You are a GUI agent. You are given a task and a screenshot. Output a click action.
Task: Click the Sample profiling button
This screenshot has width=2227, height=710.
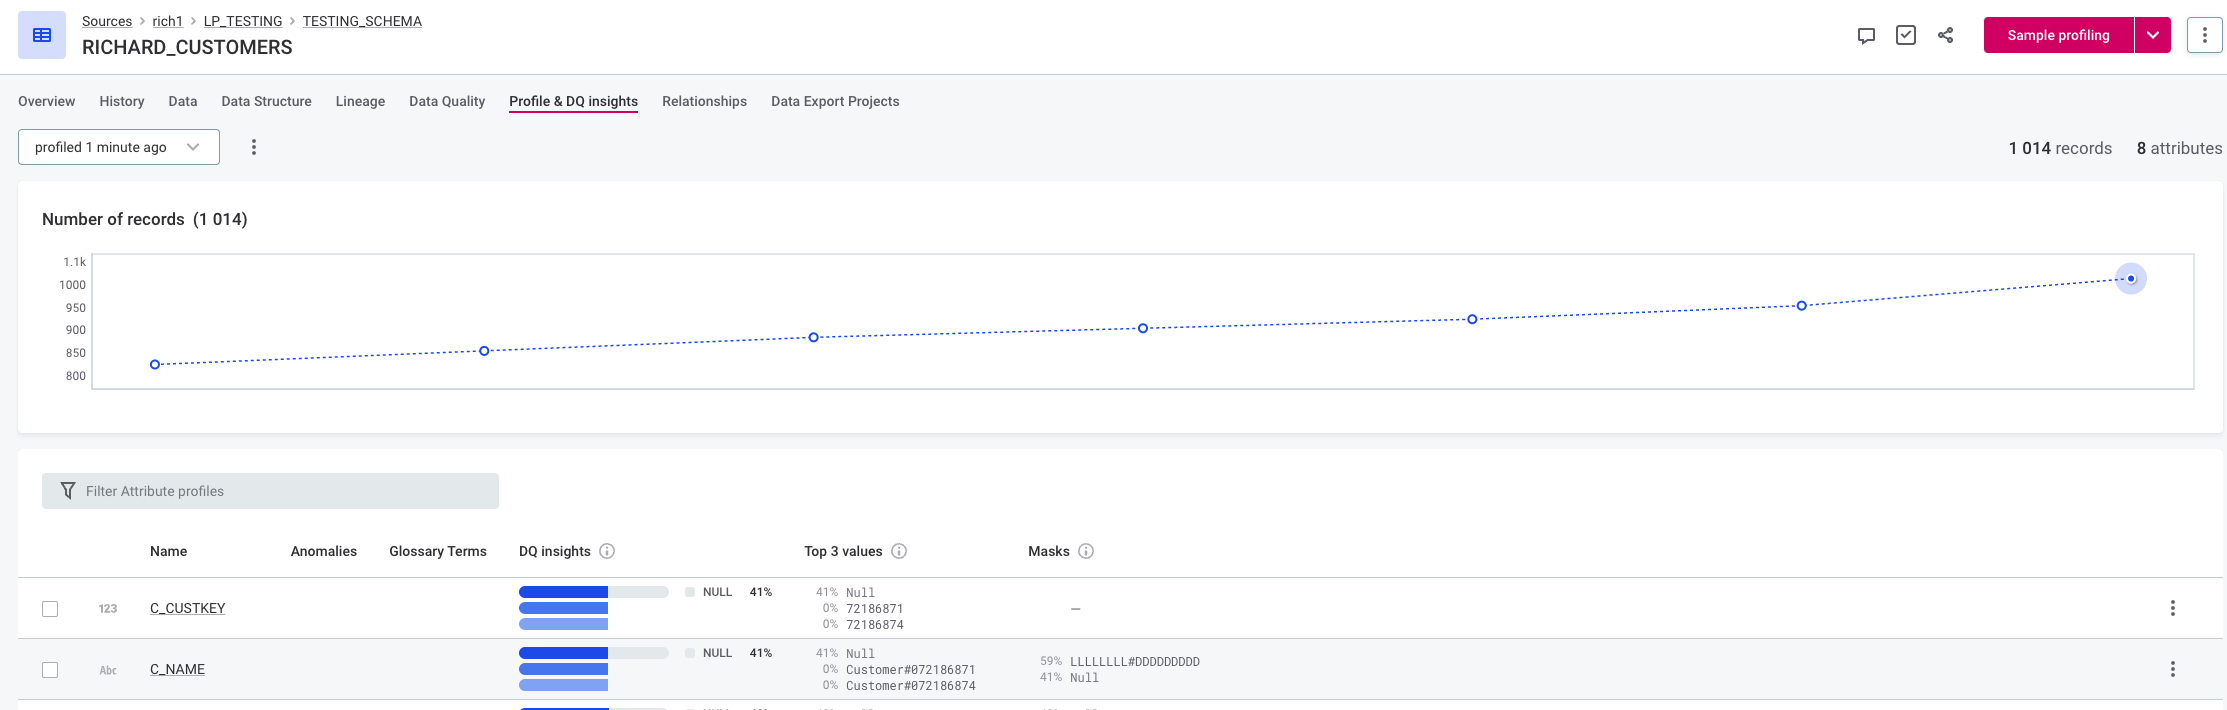point(2058,35)
